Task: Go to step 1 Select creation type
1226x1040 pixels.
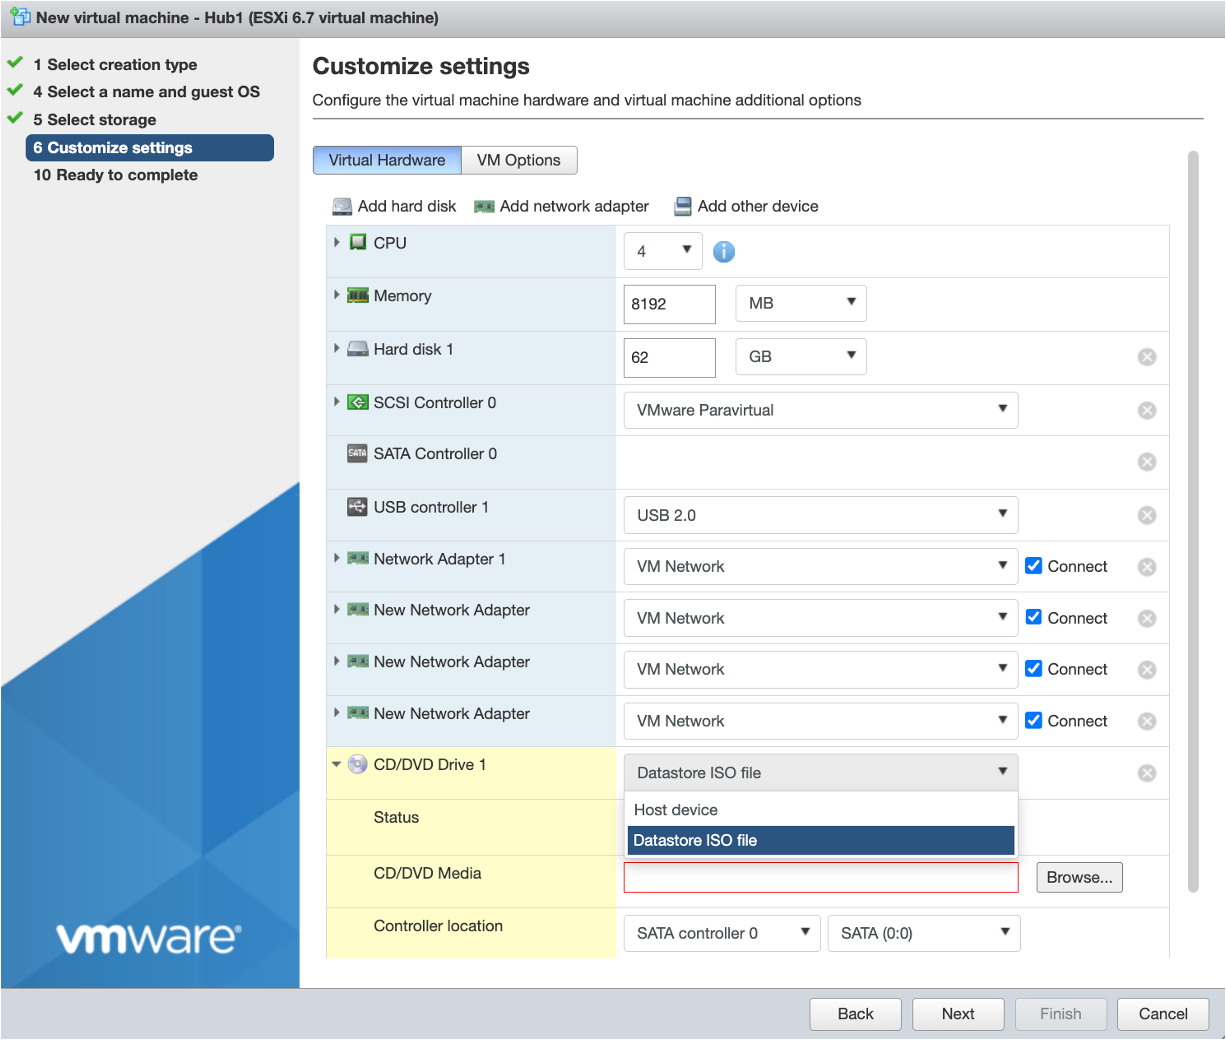Action: (115, 65)
